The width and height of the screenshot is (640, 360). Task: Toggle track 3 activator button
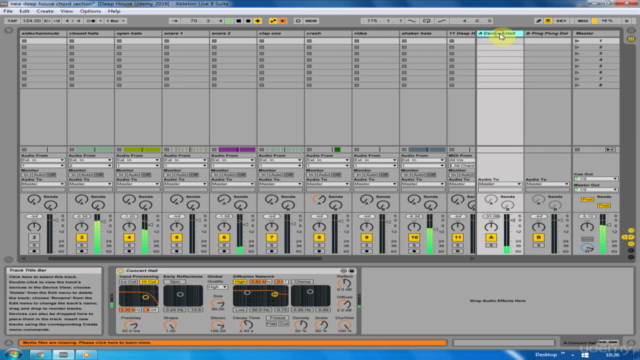(82, 237)
